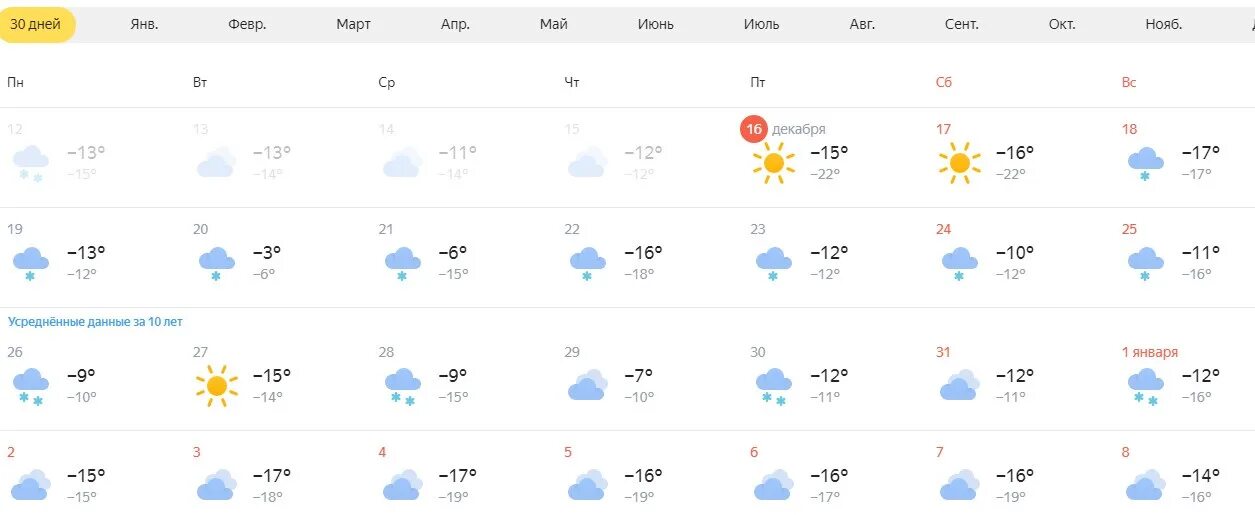Click the cloud icon for December 31
Viewport: 1255px width, 515px height.
click(x=960, y=385)
